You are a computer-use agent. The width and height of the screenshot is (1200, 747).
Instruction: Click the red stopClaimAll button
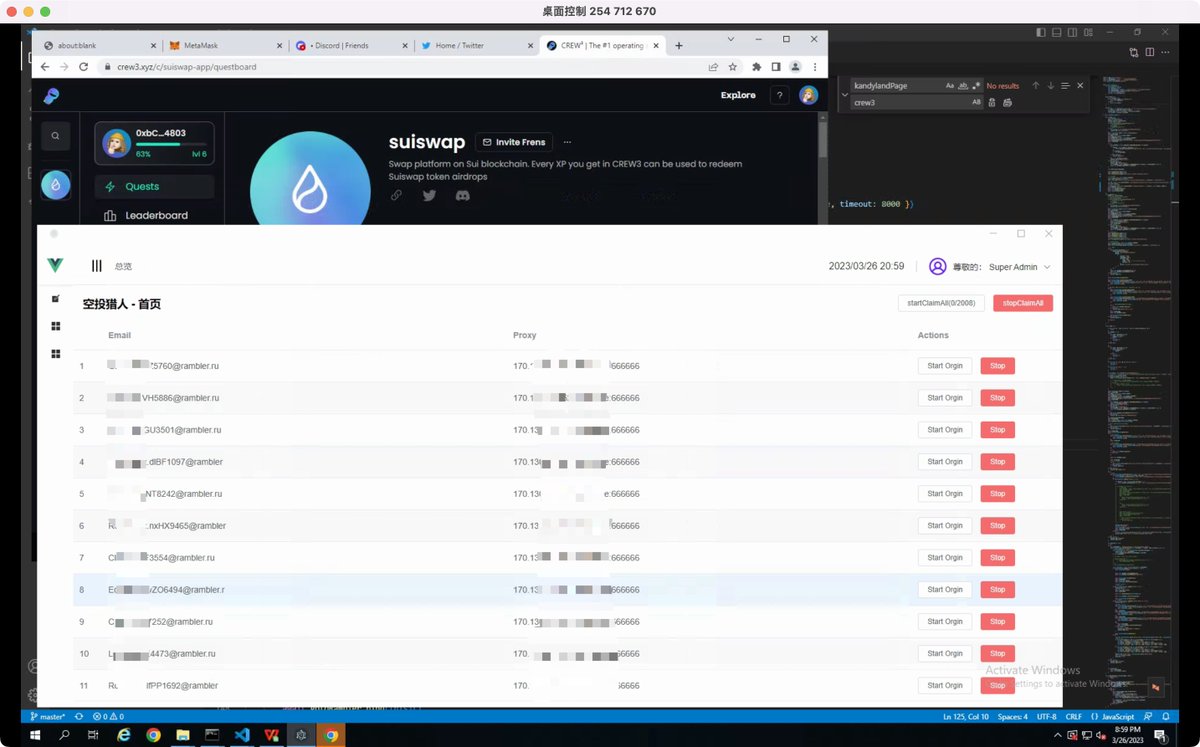pyautogui.click(x=1023, y=303)
